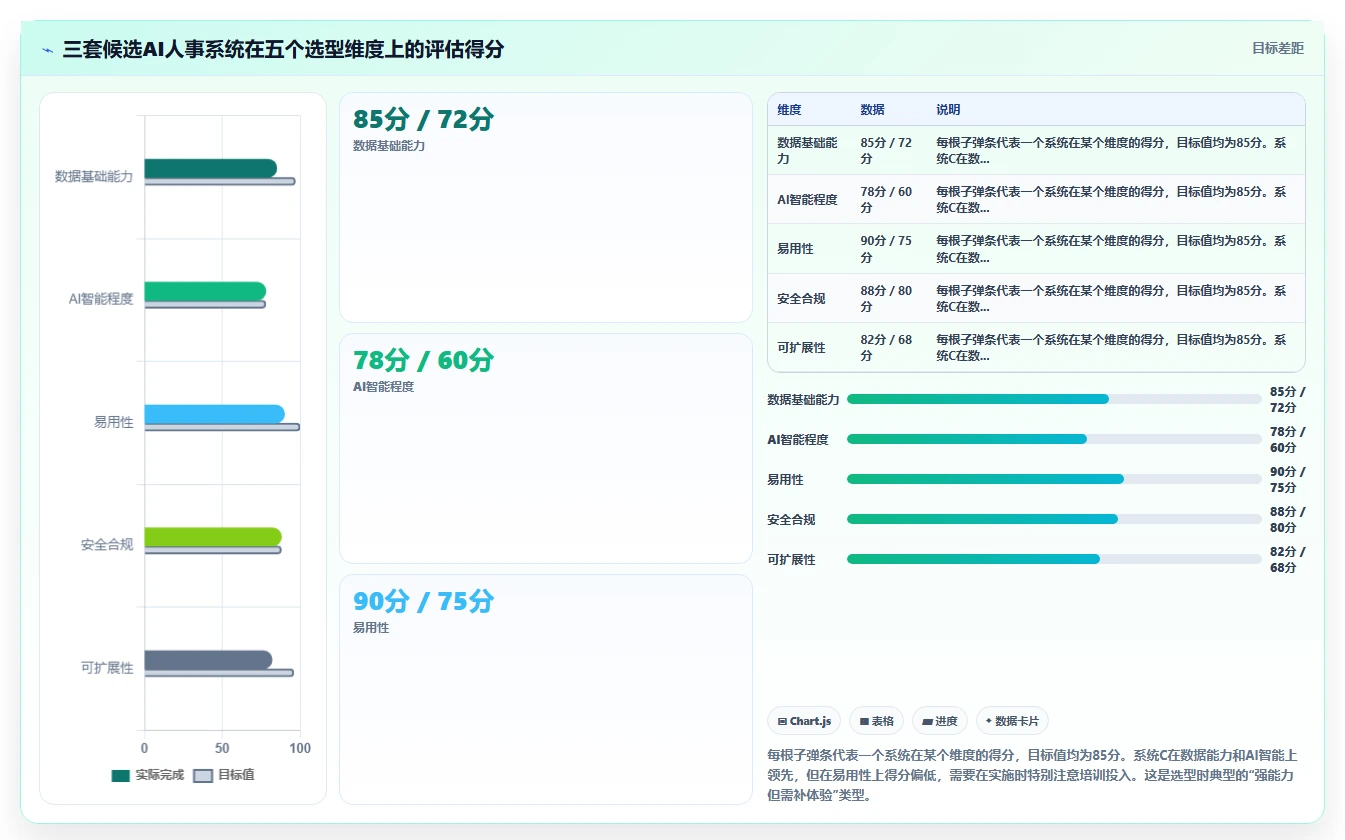The image size is (1345, 840).
Task: Click the 目标差距 label in header
Action: tap(1278, 48)
